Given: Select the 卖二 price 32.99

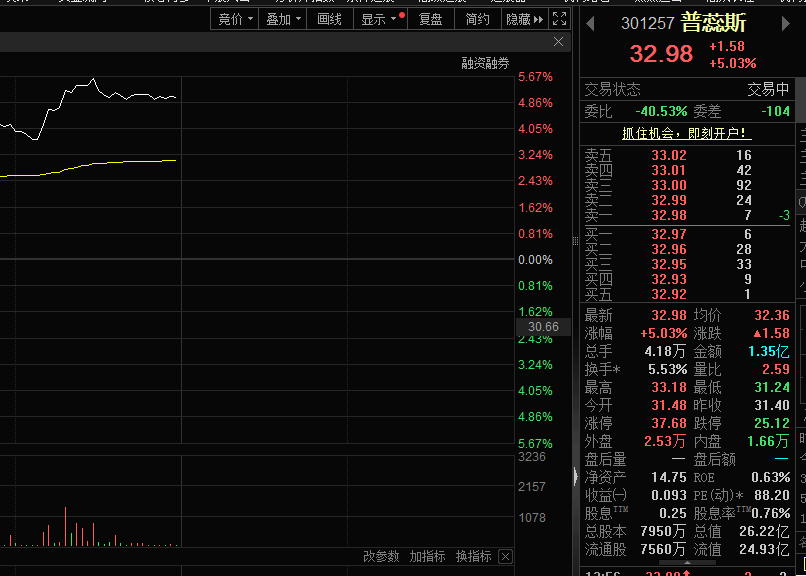Looking at the screenshot, I should [x=669, y=200].
